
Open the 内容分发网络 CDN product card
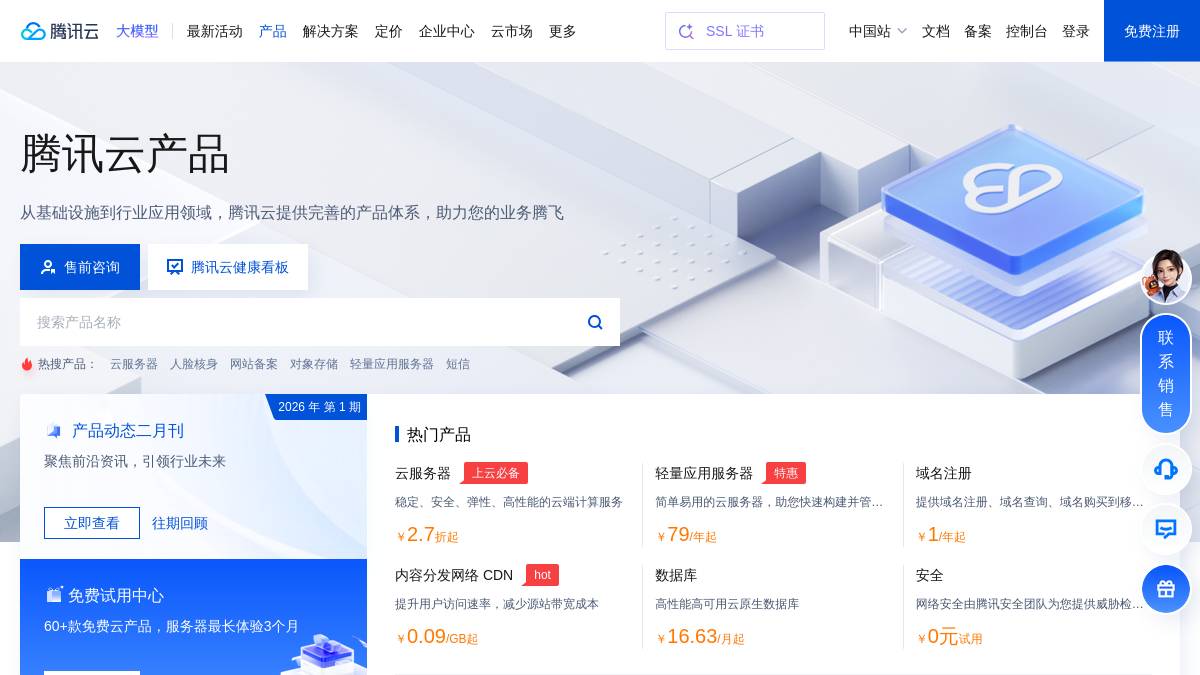(454, 575)
